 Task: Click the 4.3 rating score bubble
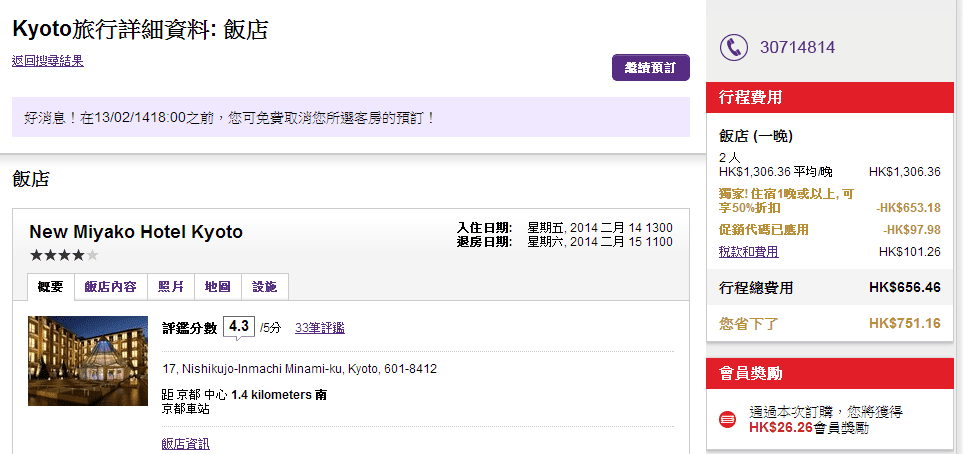point(238,327)
